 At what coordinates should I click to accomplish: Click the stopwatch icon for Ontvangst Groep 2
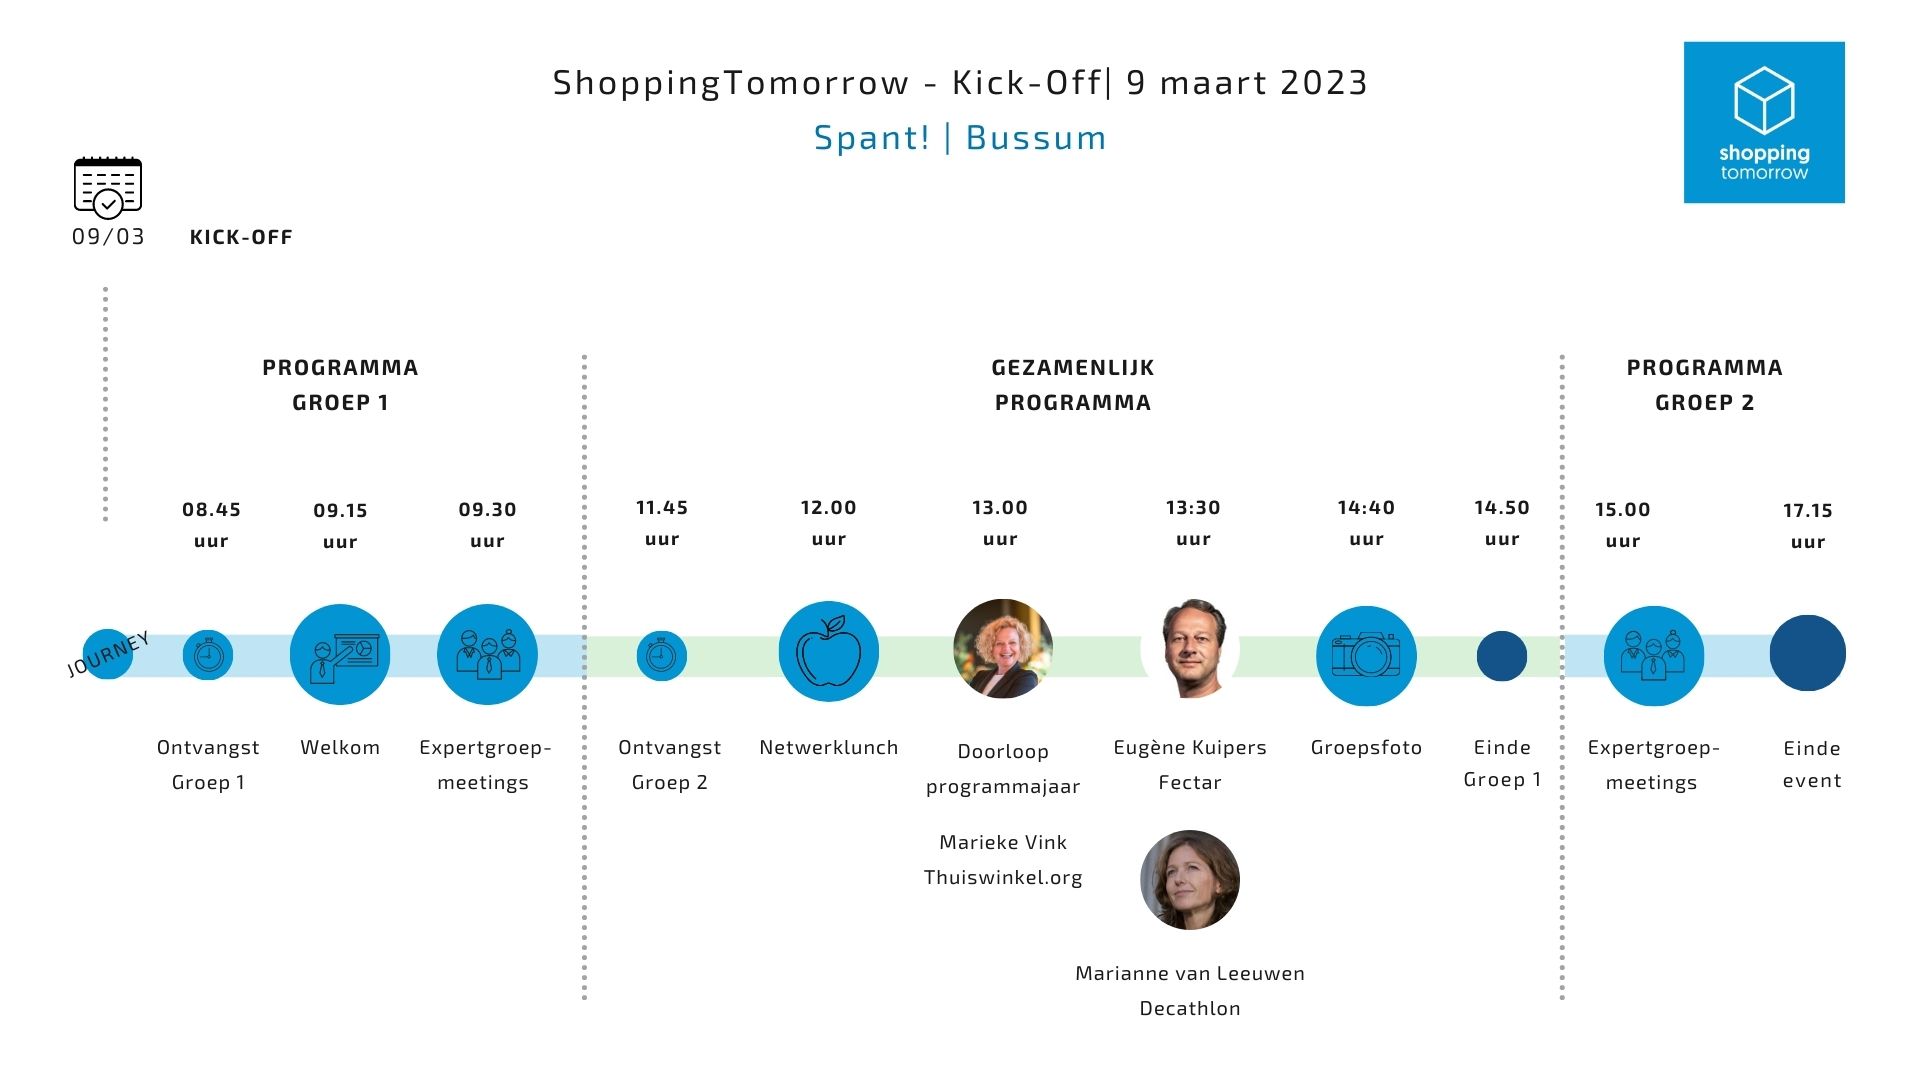tap(661, 656)
